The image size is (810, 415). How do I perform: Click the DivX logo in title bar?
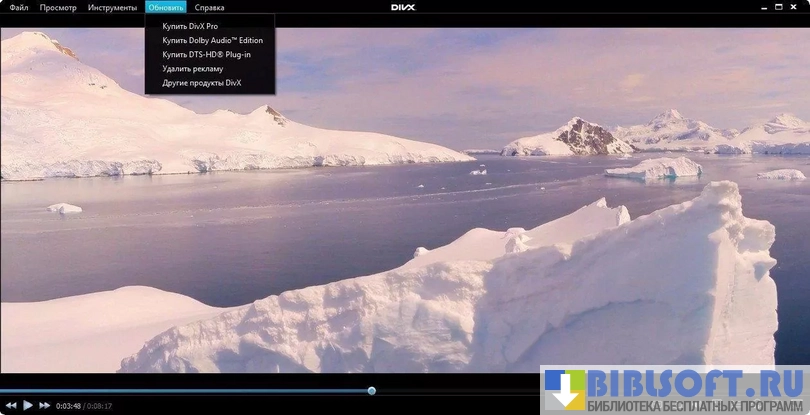point(405,7)
